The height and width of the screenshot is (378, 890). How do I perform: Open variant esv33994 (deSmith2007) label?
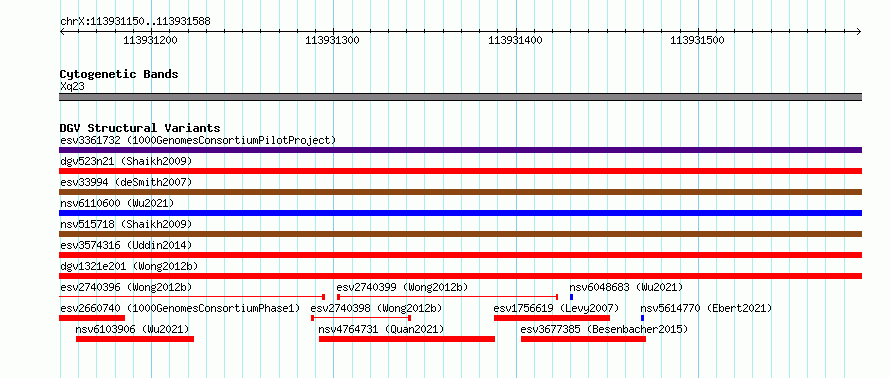click(x=126, y=182)
